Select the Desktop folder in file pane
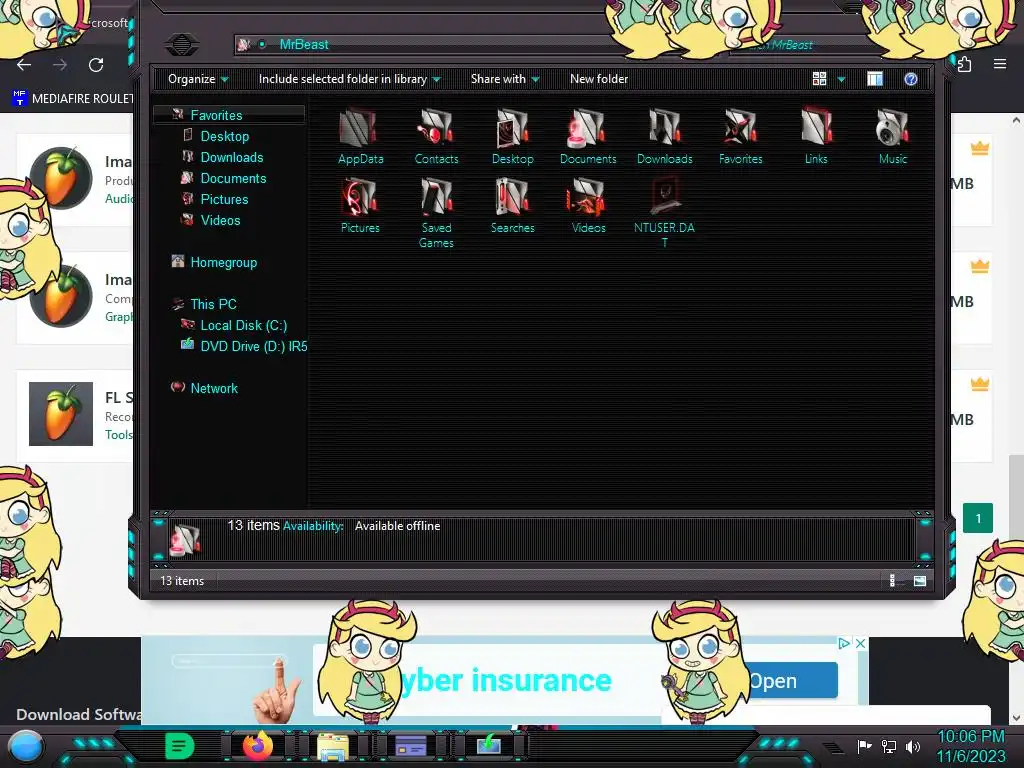Image resolution: width=1024 pixels, height=768 pixels. click(x=513, y=136)
